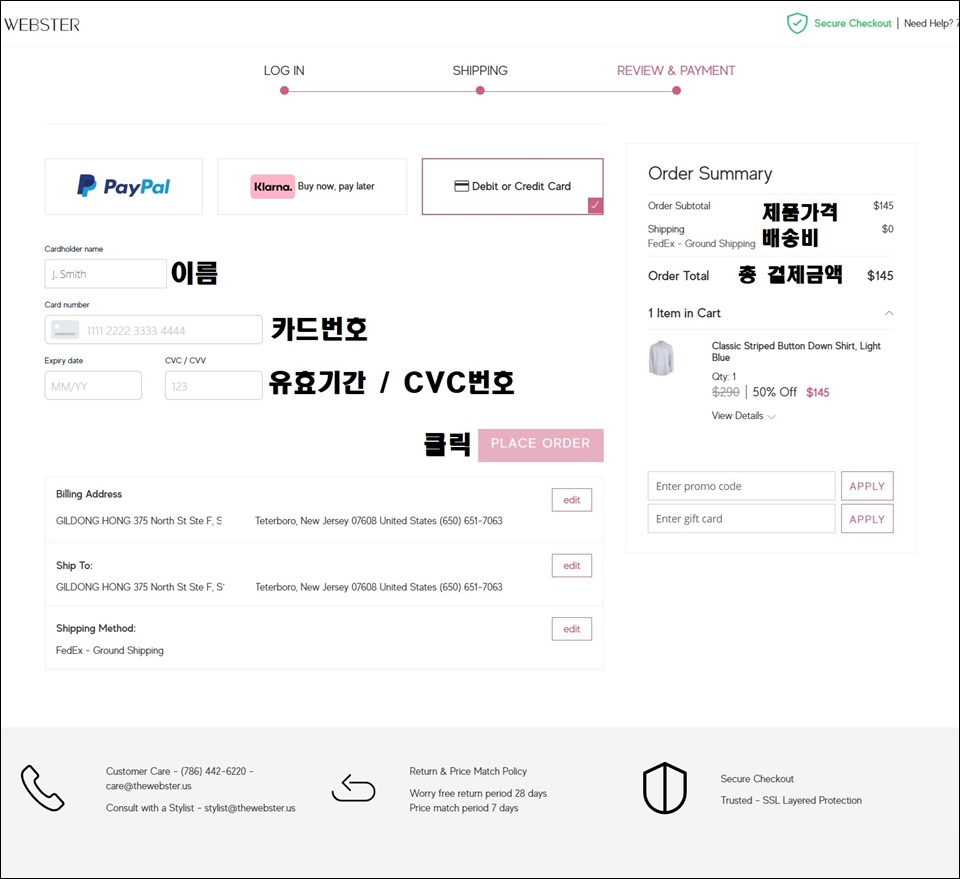
Task: Click the PayPal logo payment option
Action: pyautogui.click(x=124, y=186)
